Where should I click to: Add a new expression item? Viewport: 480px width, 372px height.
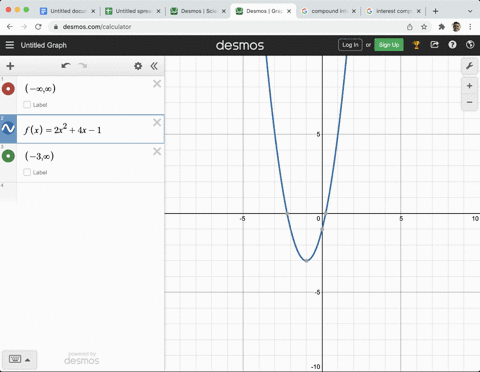tap(10, 66)
